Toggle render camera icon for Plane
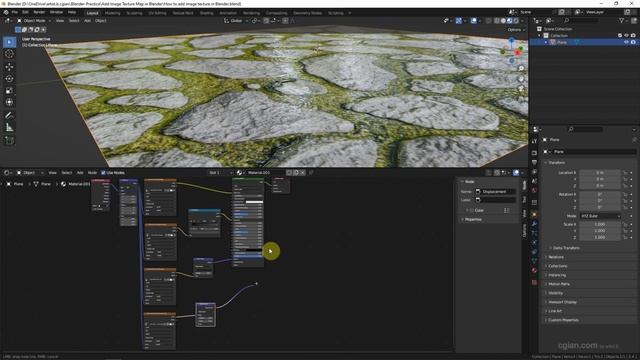Viewport: 640px width, 360px height. pos(633,42)
